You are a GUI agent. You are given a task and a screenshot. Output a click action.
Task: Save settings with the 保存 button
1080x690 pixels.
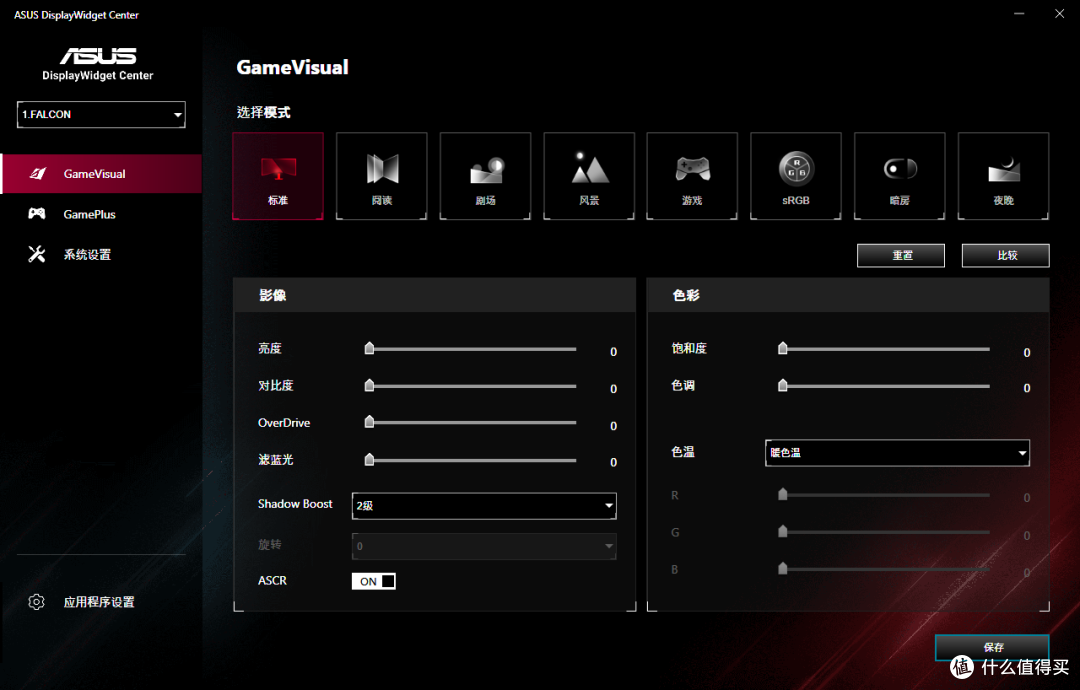click(x=992, y=647)
